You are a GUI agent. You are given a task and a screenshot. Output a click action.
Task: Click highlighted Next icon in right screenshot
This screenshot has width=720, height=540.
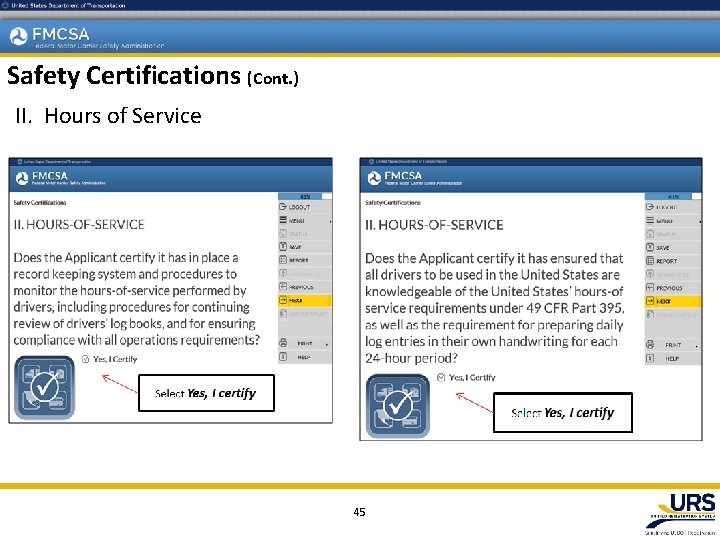pos(650,301)
